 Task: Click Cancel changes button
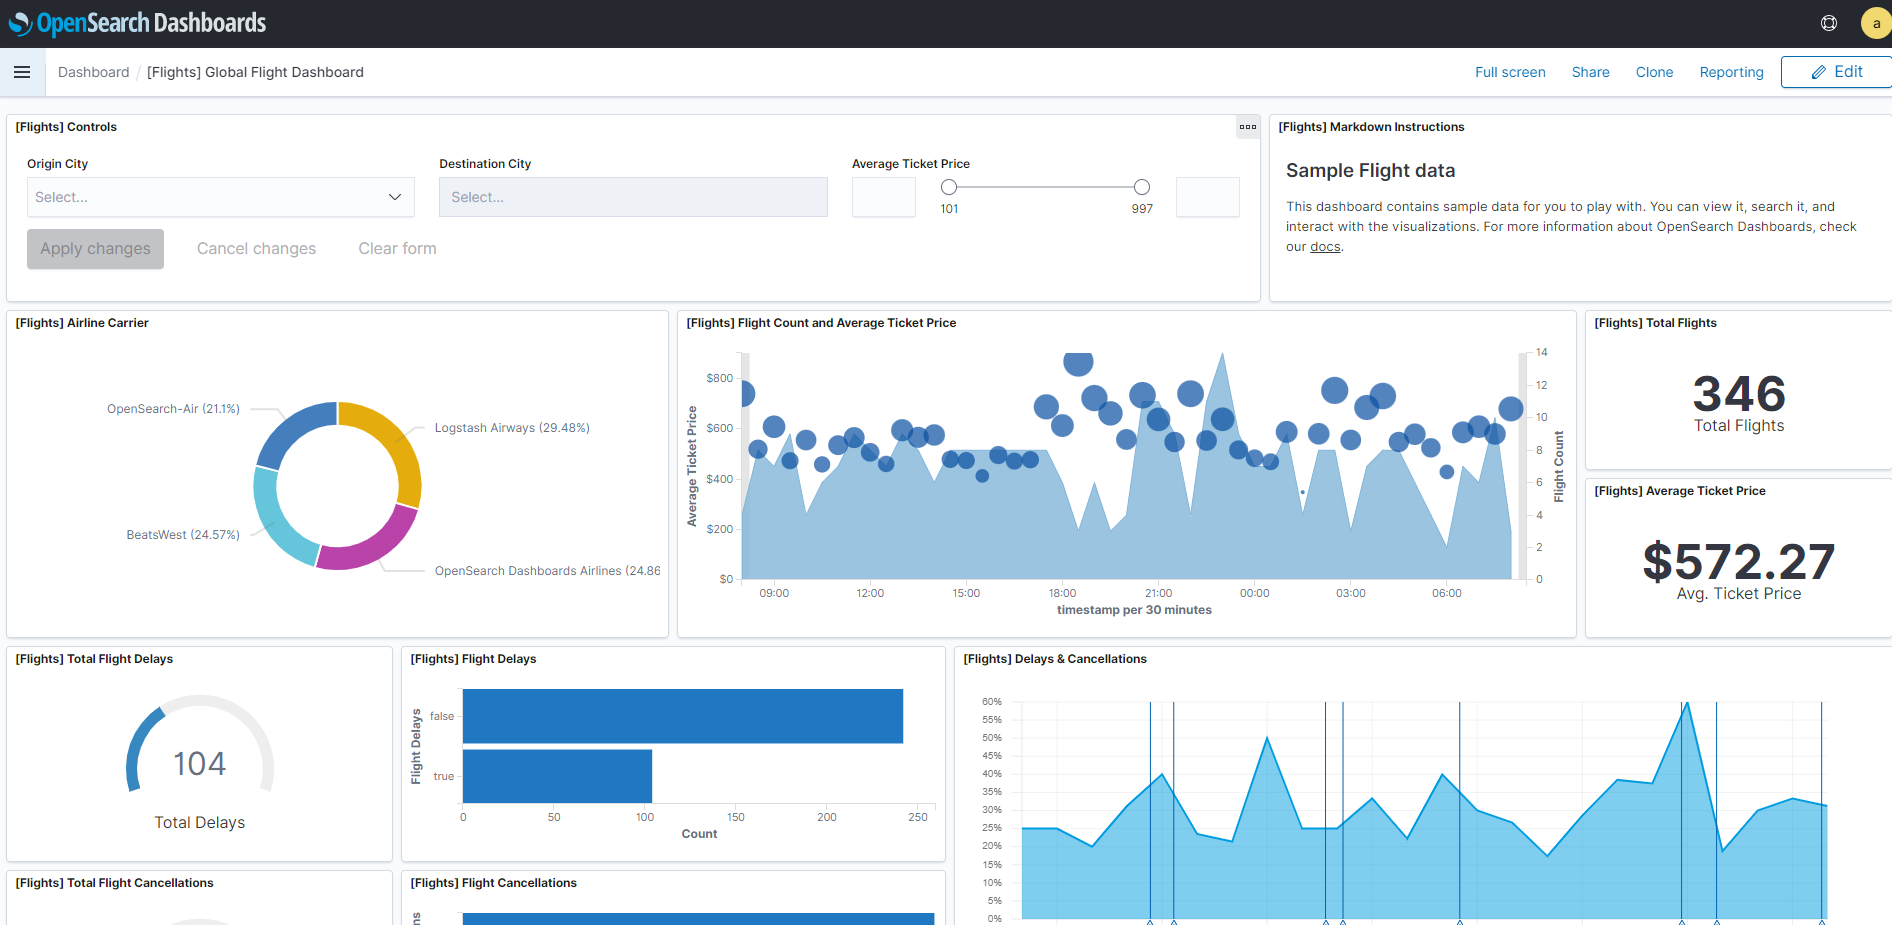pyautogui.click(x=256, y=249)
